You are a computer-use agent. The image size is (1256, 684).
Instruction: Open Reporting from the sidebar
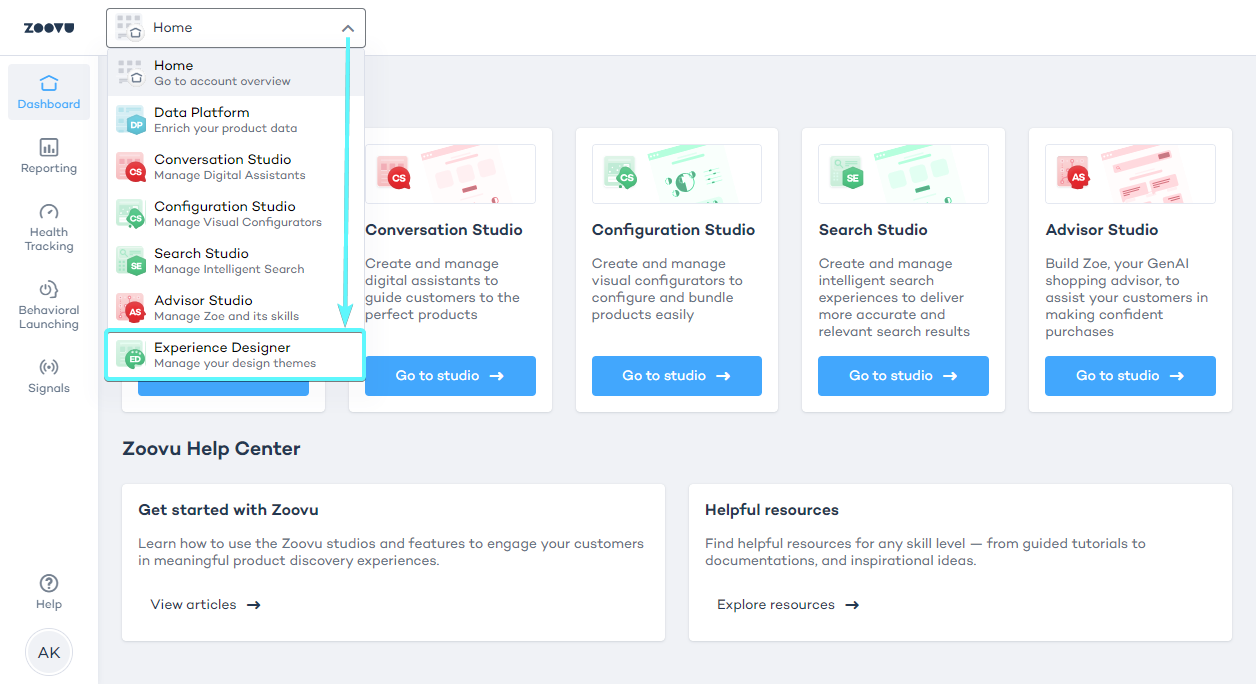[x=49, y=156]
